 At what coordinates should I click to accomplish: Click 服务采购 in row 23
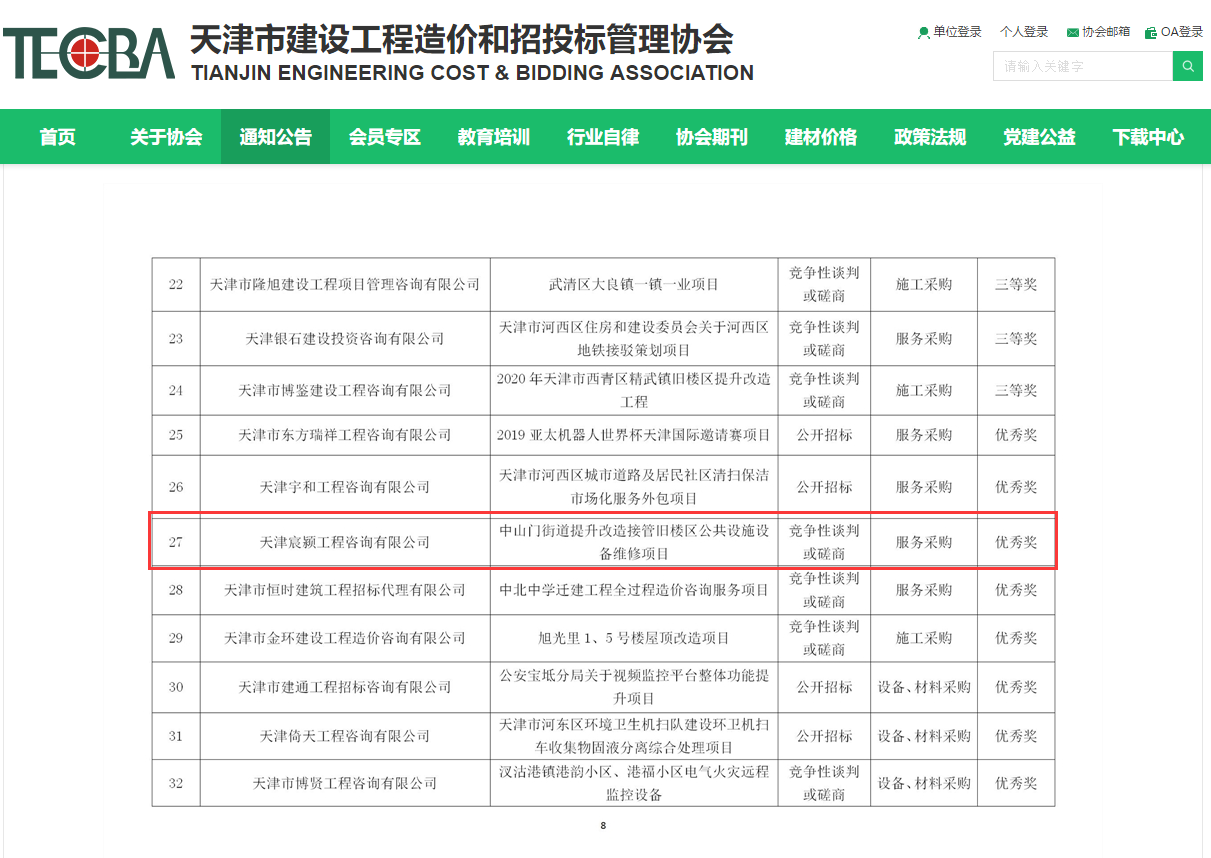click(924, 339)
